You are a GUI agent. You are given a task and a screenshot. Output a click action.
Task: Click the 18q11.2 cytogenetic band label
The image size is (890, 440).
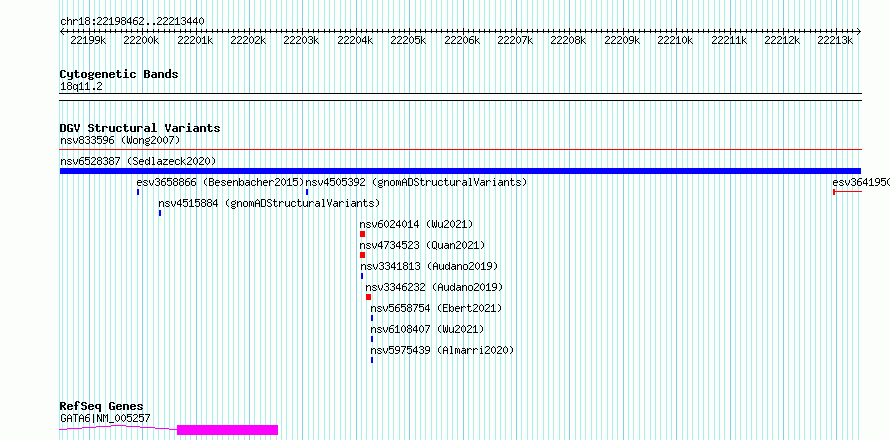(x=81, y=86)
